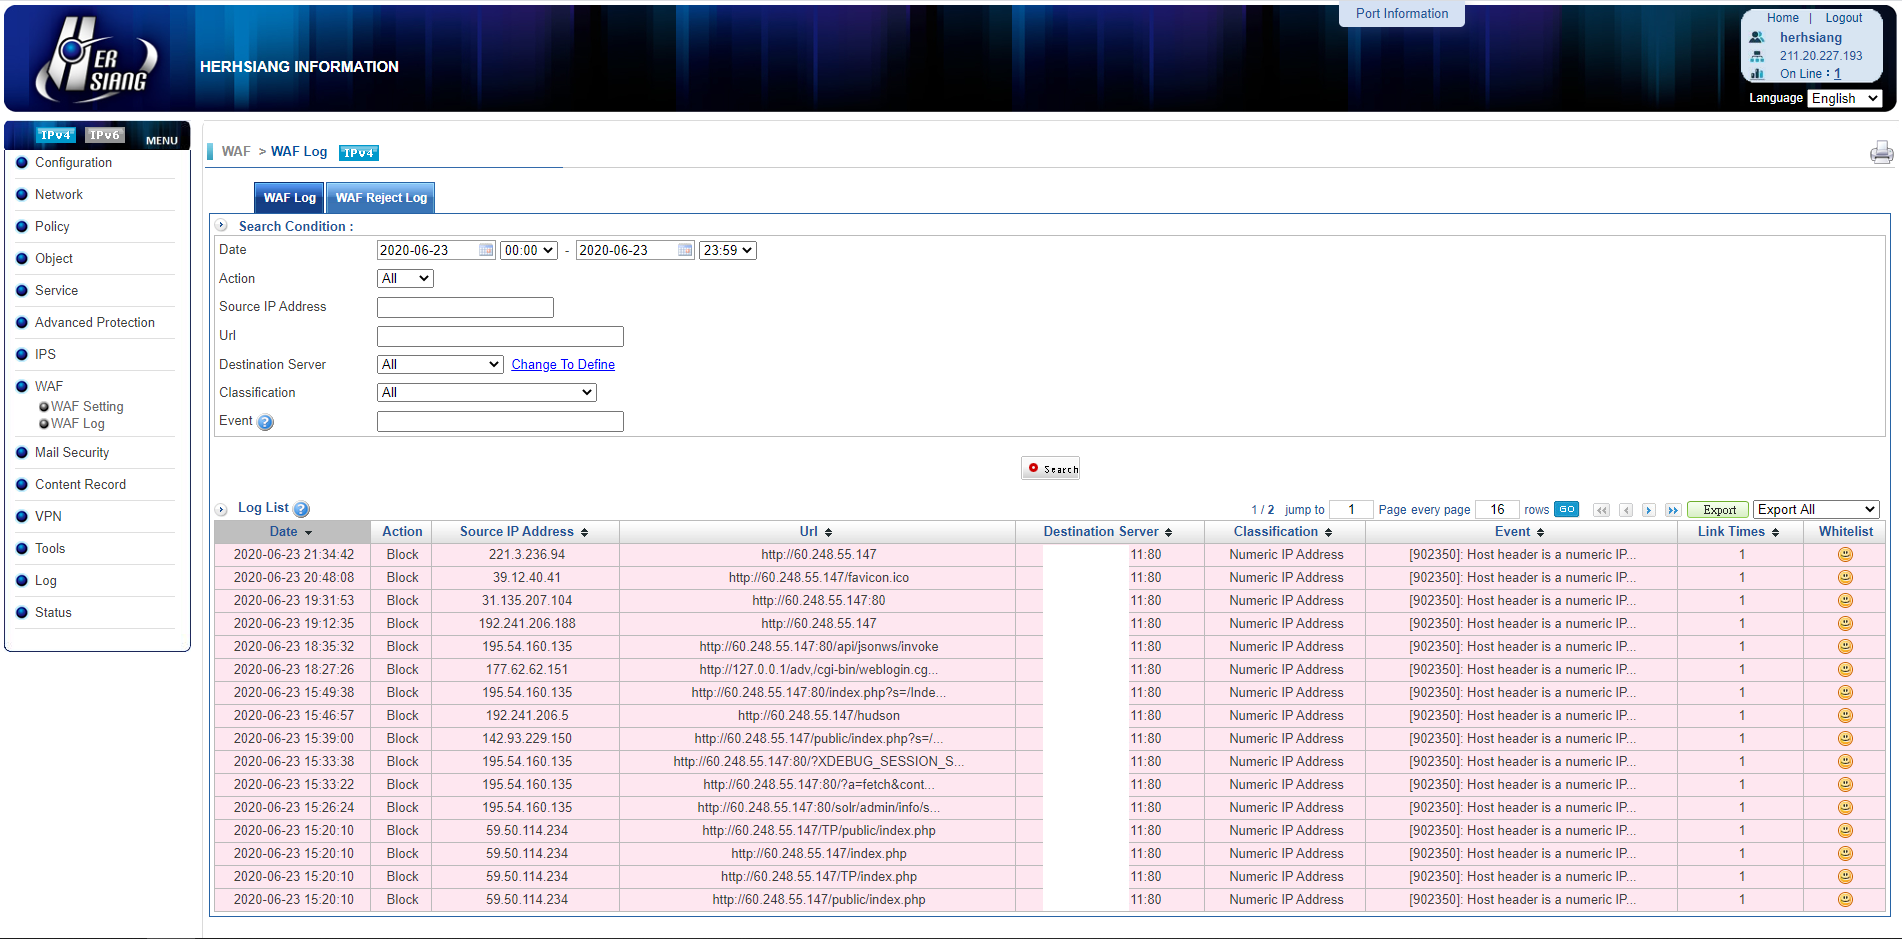Click the printer icon
The image size is (1902, 939).
coord(1881,152)
